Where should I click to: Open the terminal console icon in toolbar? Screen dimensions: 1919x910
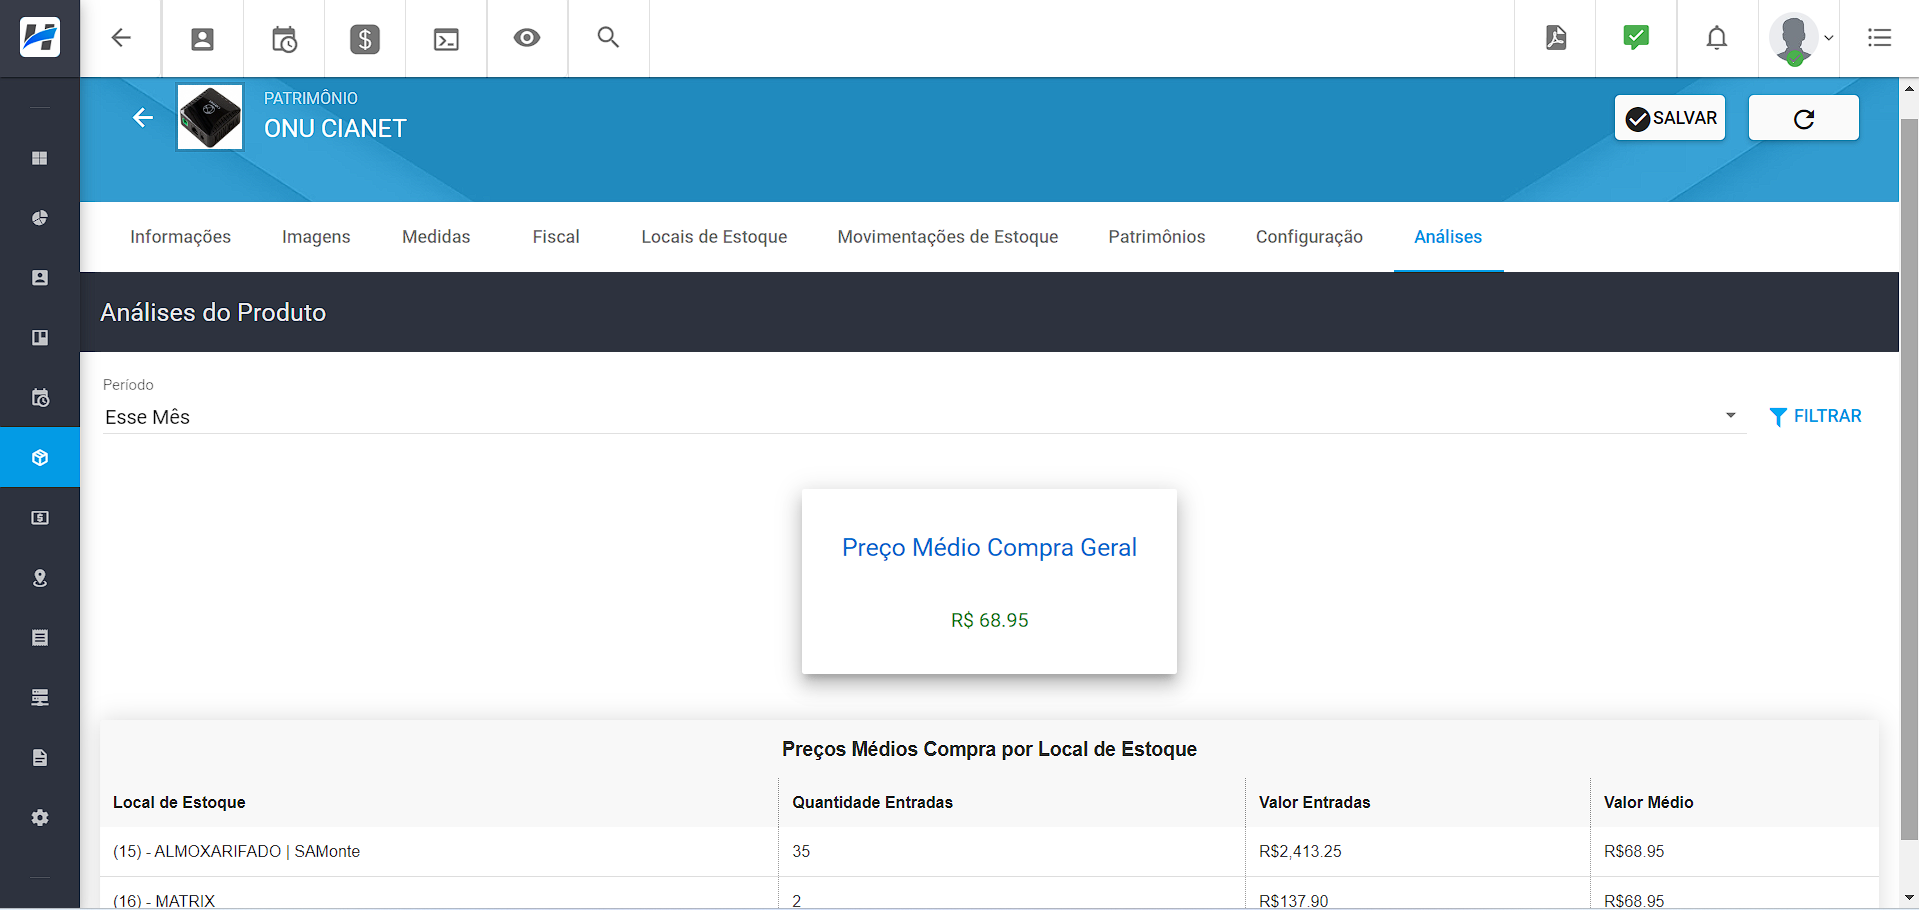coord(446,39)
